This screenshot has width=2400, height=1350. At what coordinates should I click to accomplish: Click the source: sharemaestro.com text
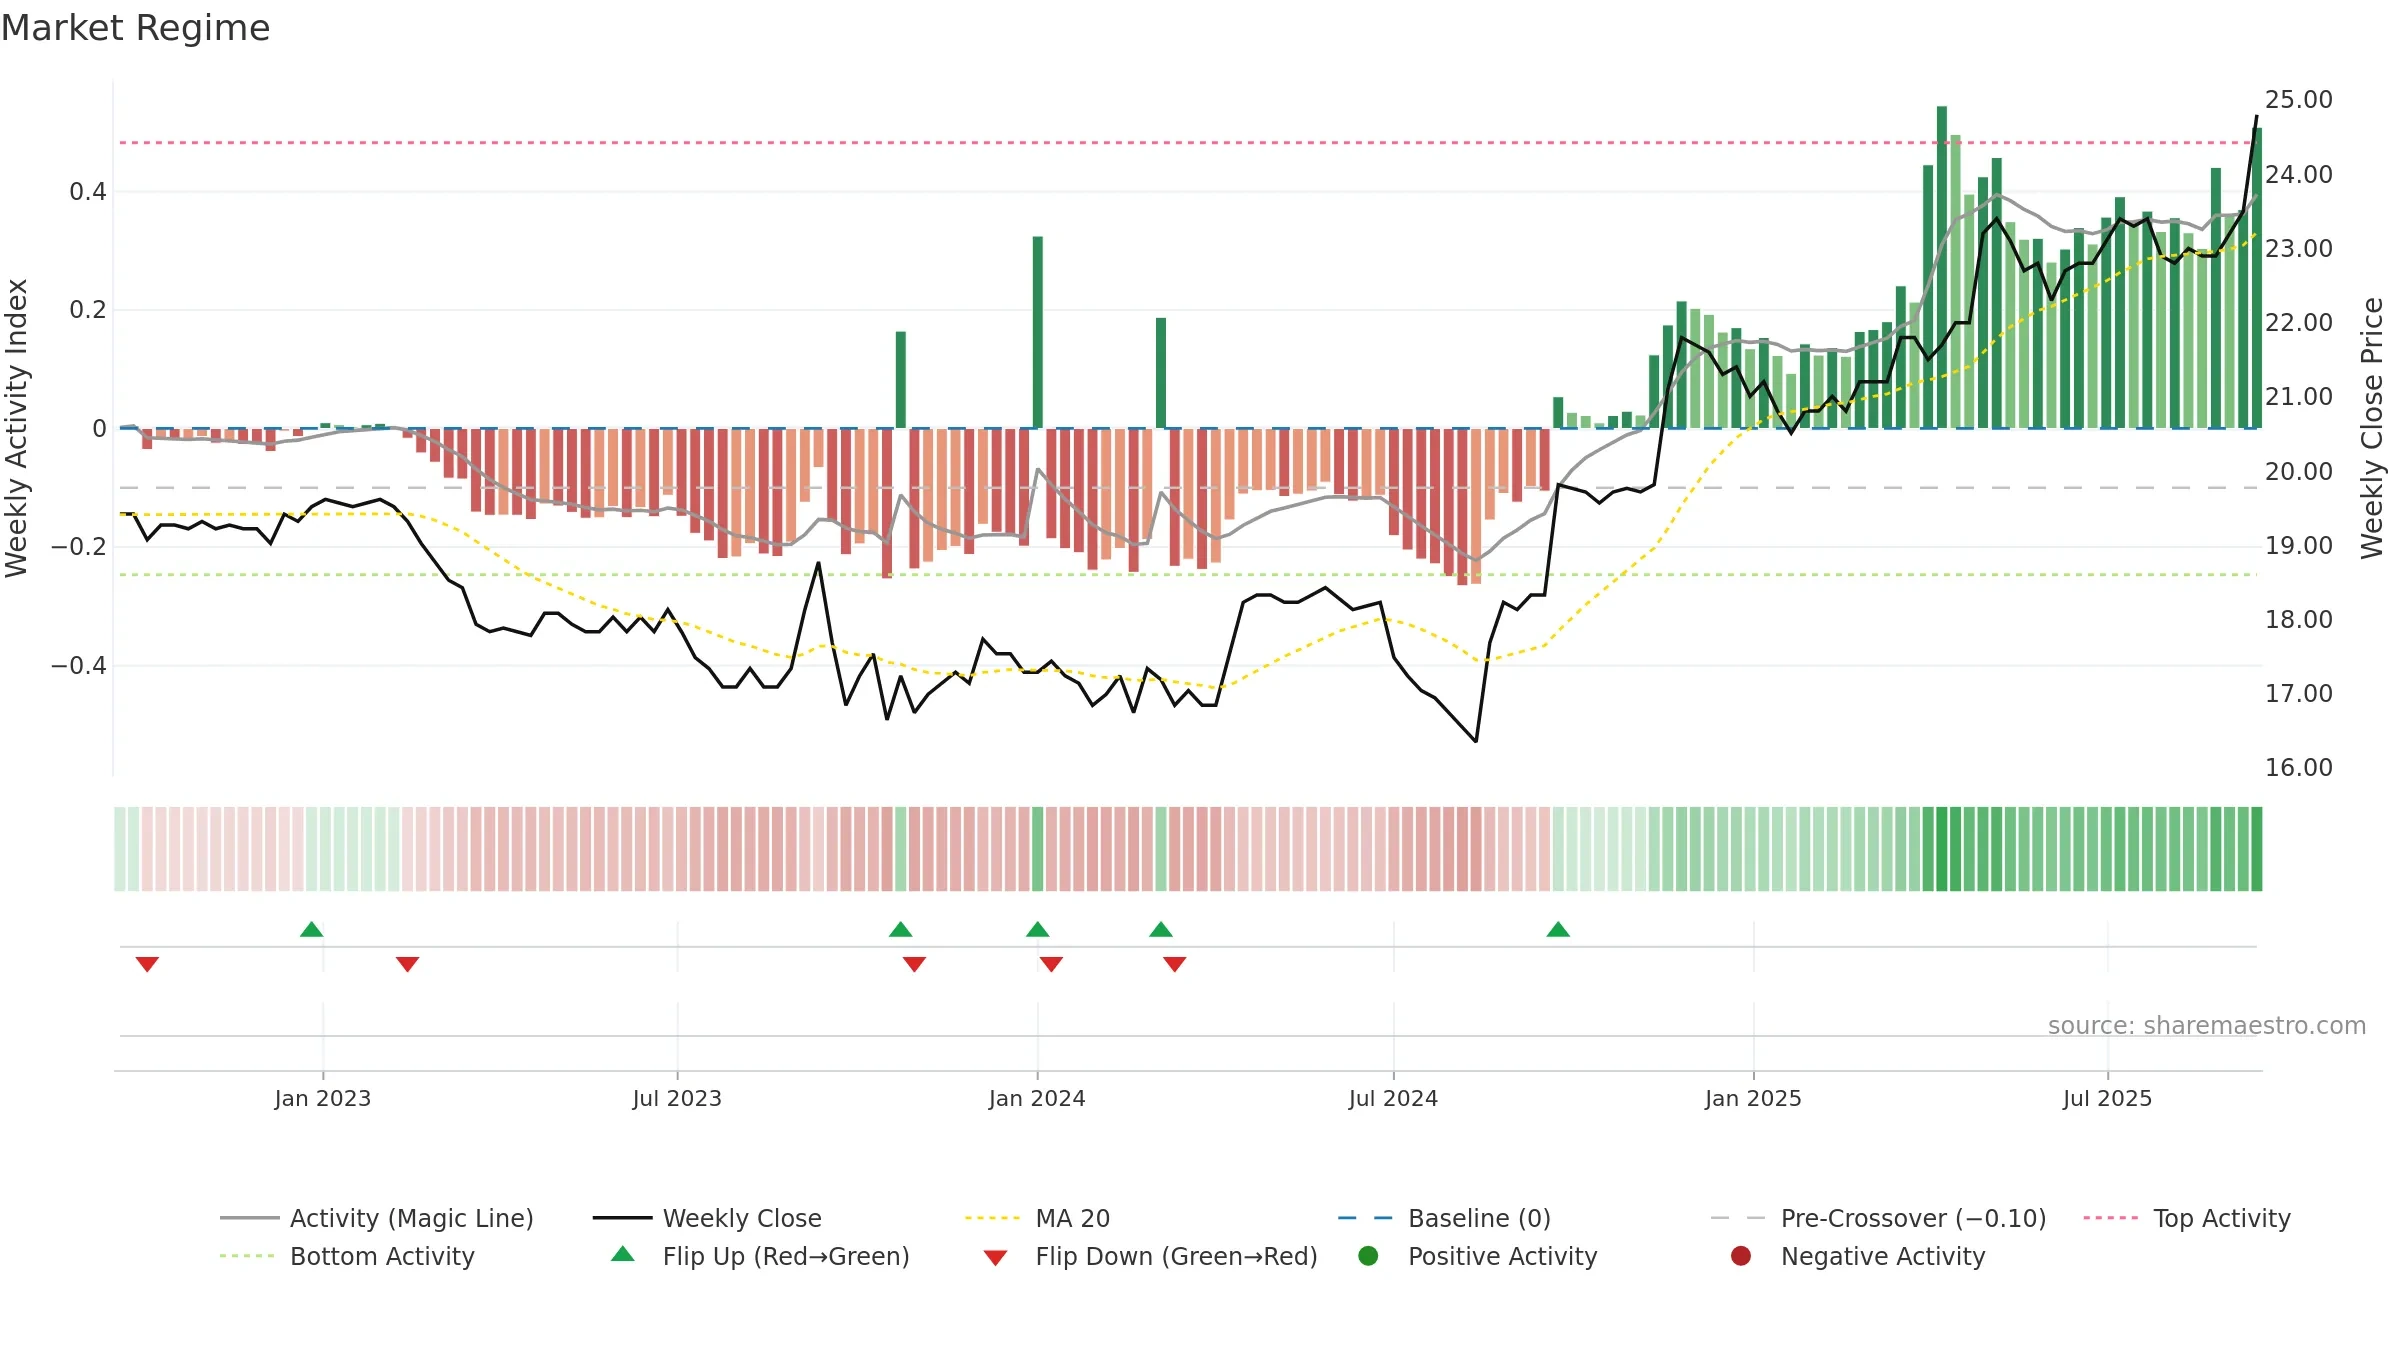[2207, 1025]
